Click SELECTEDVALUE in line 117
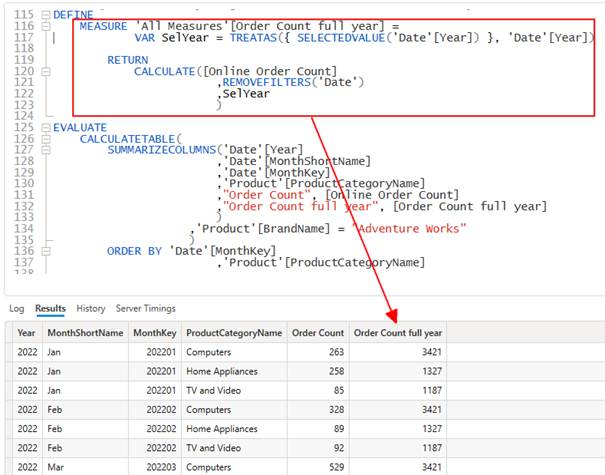This screenshot has width=605, height=475. click(x=341, y=38)
